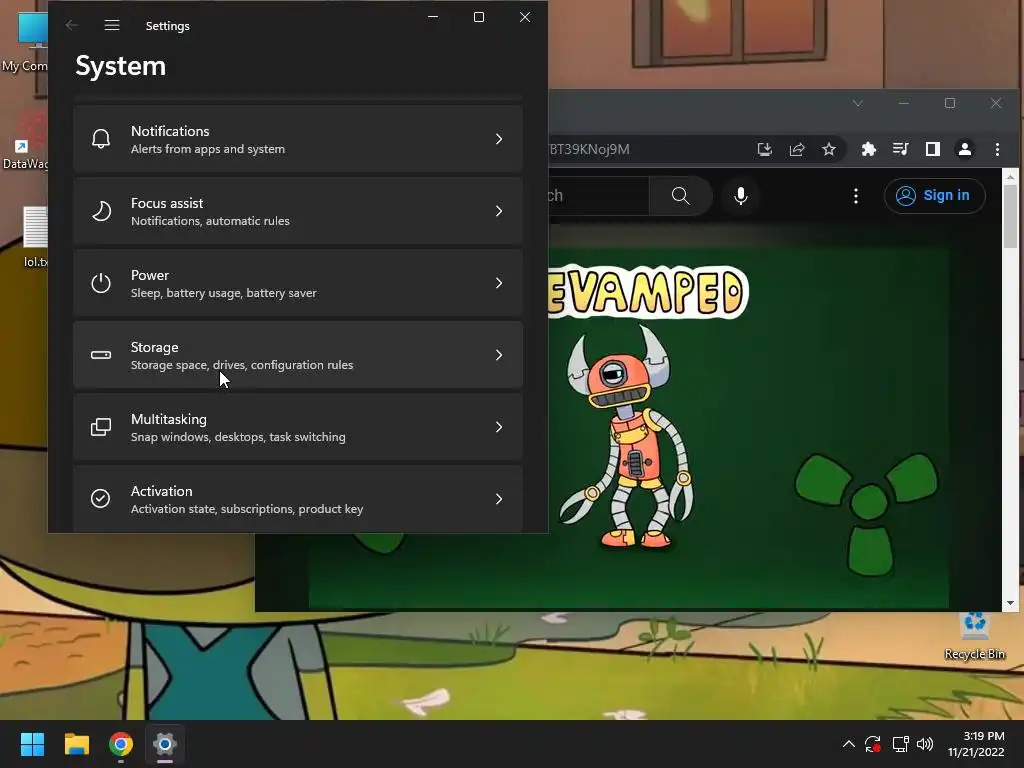Viewport: 1024px width, 768px height.
Task: Click the YouTube search input field
Action: [599, 195]
